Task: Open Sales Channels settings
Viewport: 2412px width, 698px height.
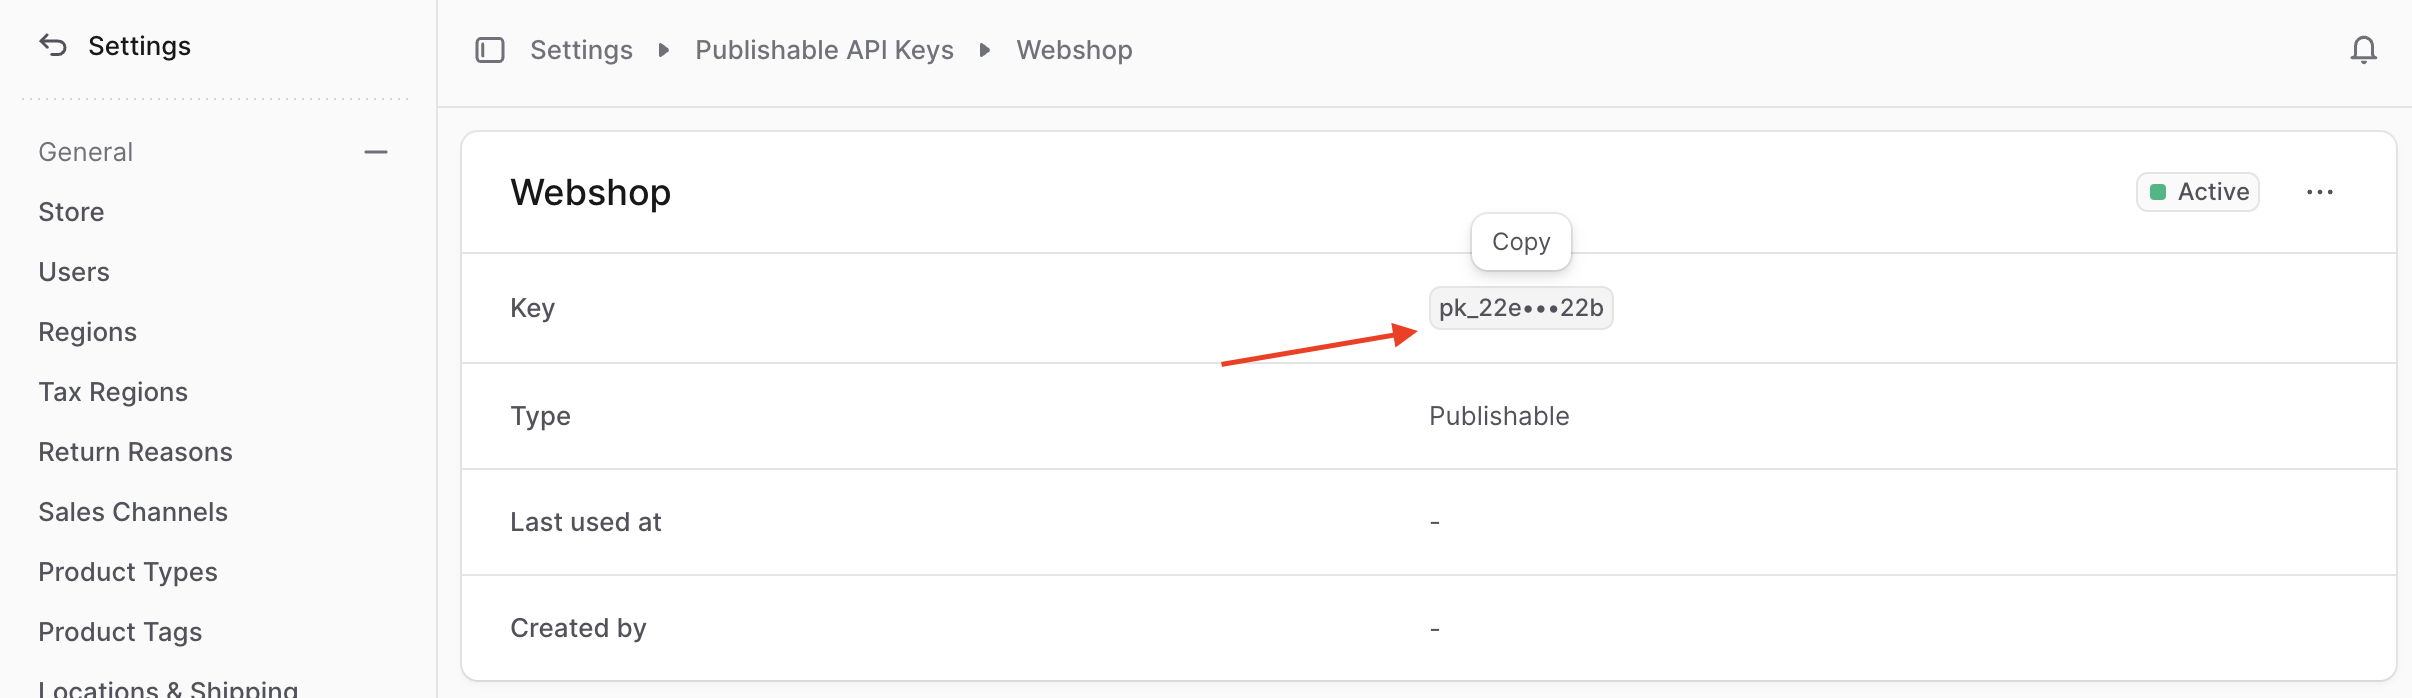Action: [134, 511]
